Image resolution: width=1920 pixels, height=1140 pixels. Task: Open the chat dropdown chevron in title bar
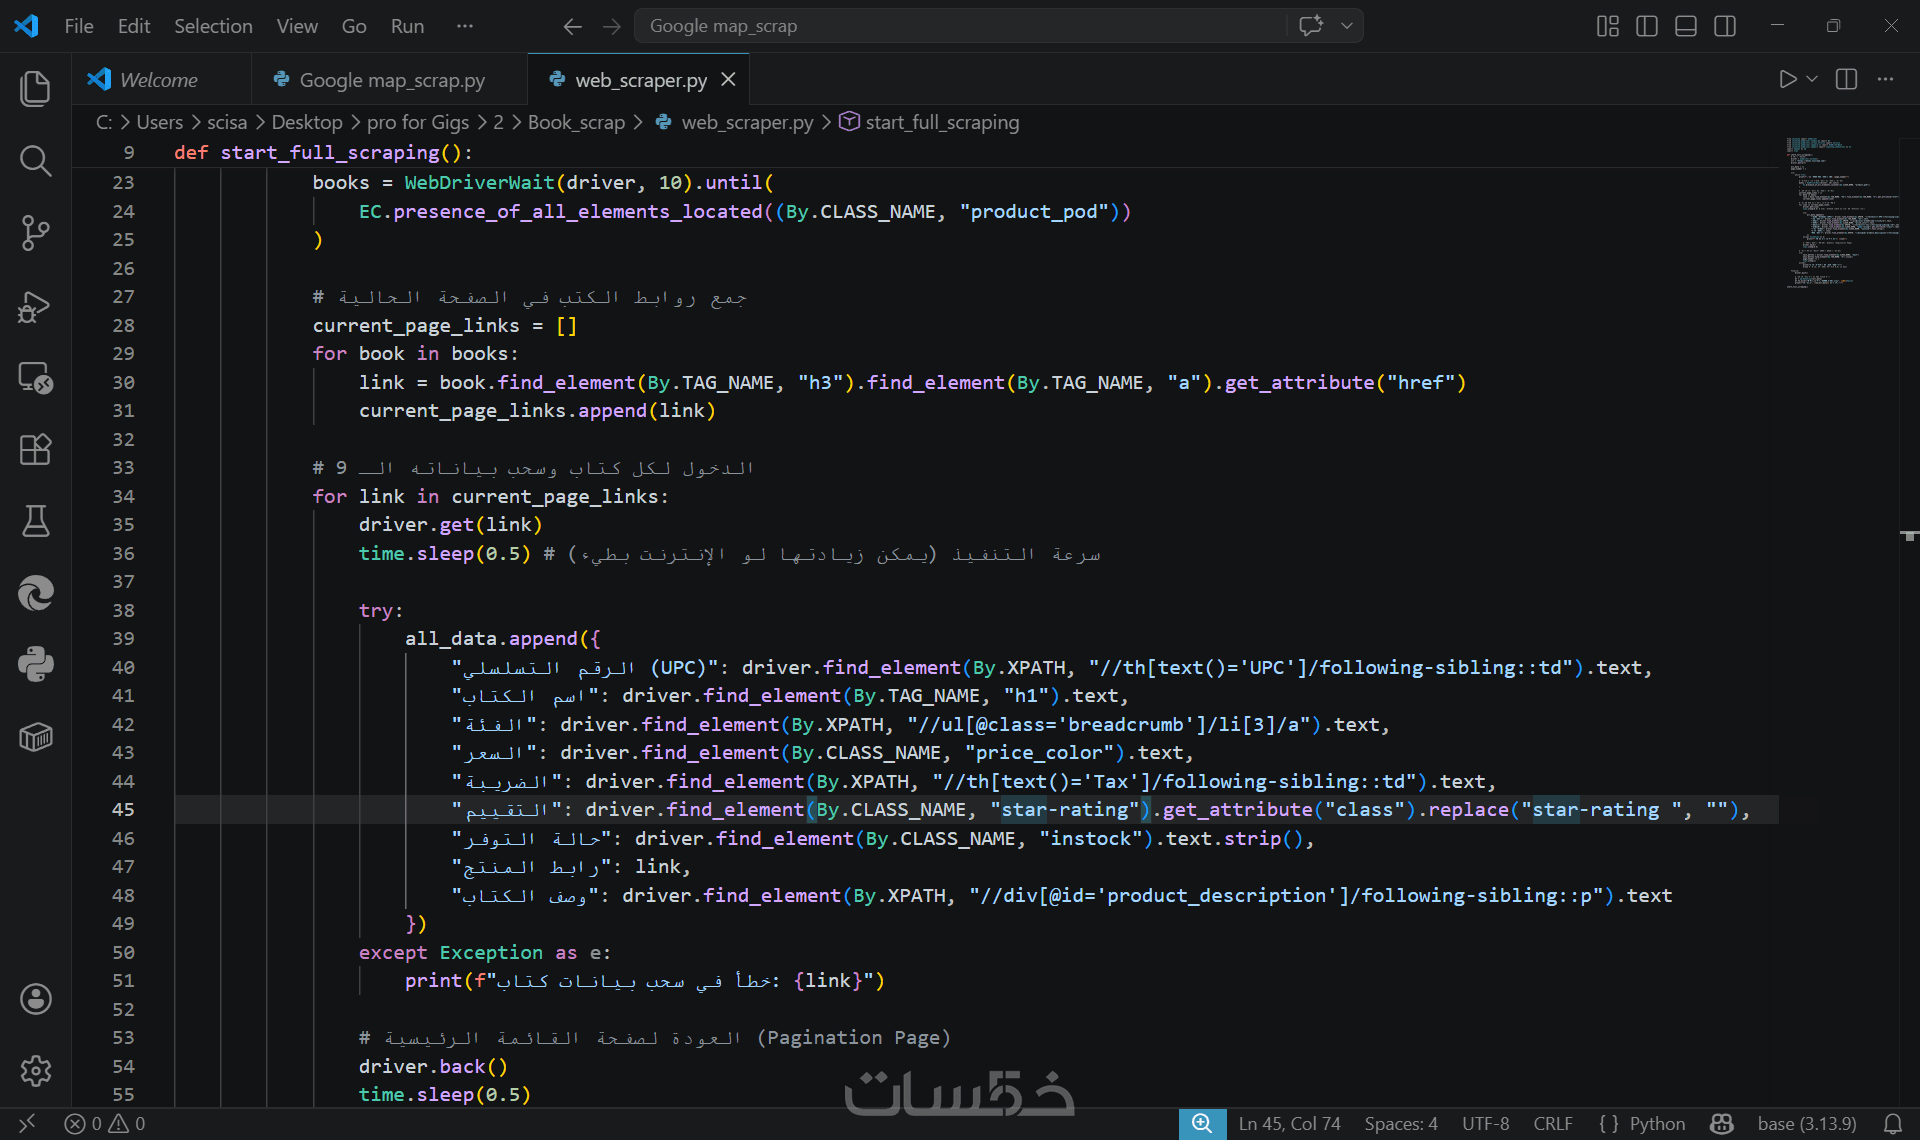1347,26
